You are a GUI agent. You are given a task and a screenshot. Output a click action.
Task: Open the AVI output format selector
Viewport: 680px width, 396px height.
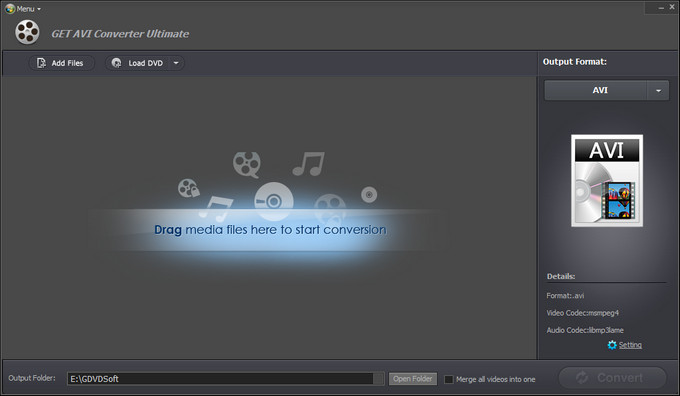point(595,90)
